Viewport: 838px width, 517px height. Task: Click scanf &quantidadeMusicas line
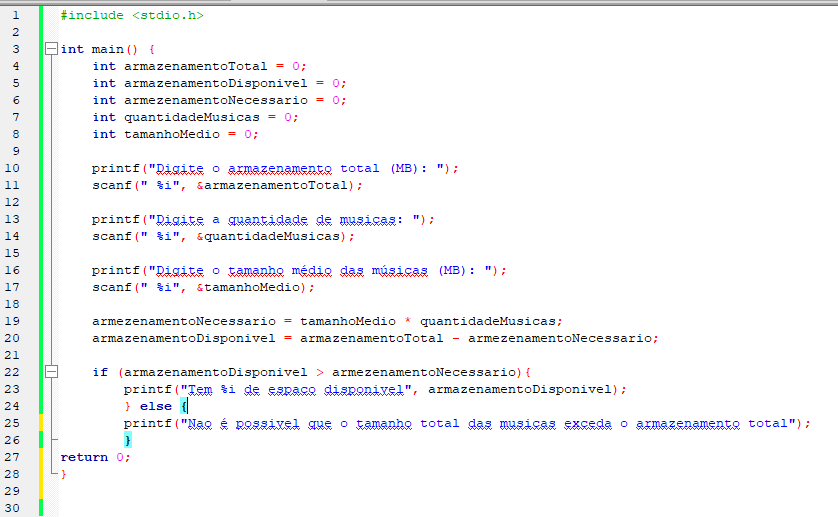pyautogui.click(x=223, y=236)
